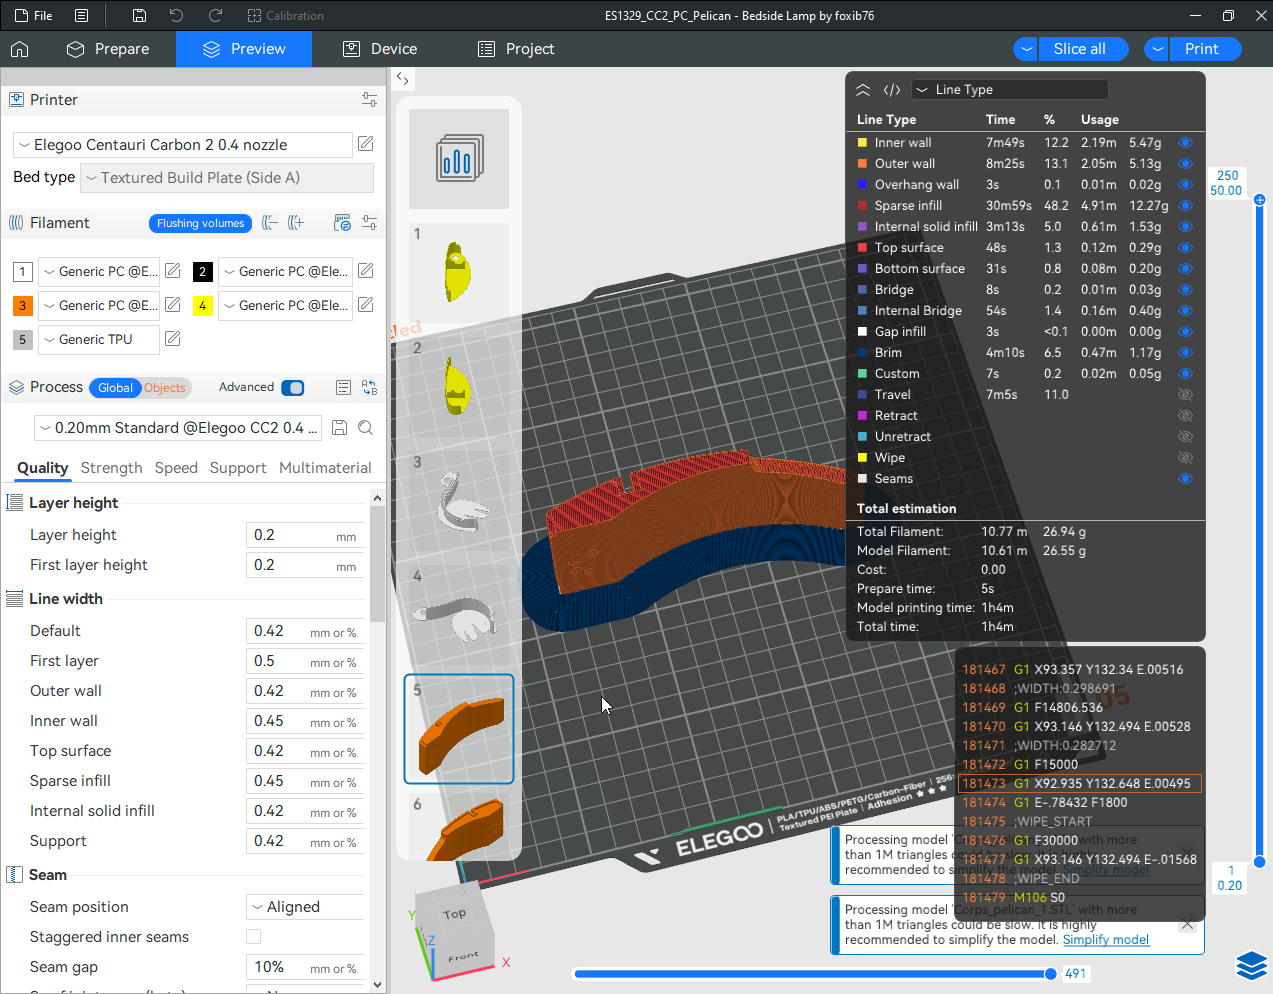Edit filament 1 preset icon
This screenshot has width=1273, height=994.
[x=173, y=271]
